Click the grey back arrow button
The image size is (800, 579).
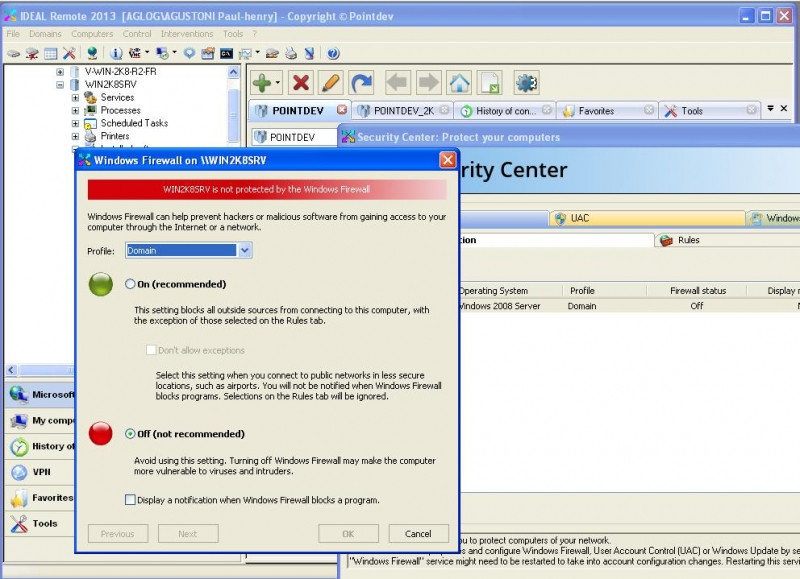click(x=397, y=83)
